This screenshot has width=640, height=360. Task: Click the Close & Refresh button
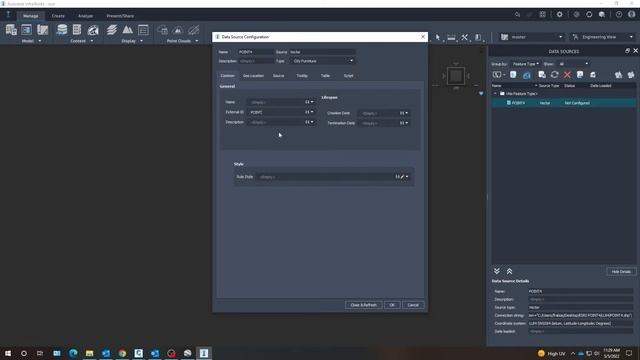coord(363,305)
